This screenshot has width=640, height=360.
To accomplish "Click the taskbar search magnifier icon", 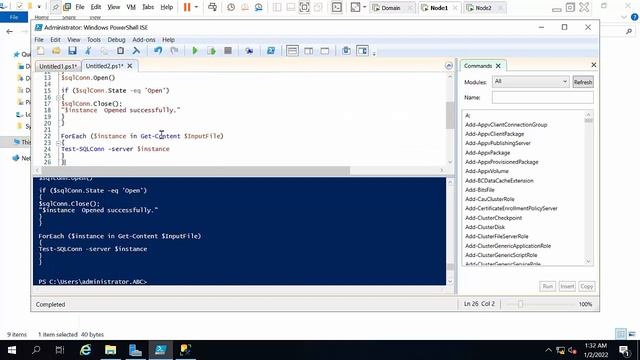I will (36, 350).
